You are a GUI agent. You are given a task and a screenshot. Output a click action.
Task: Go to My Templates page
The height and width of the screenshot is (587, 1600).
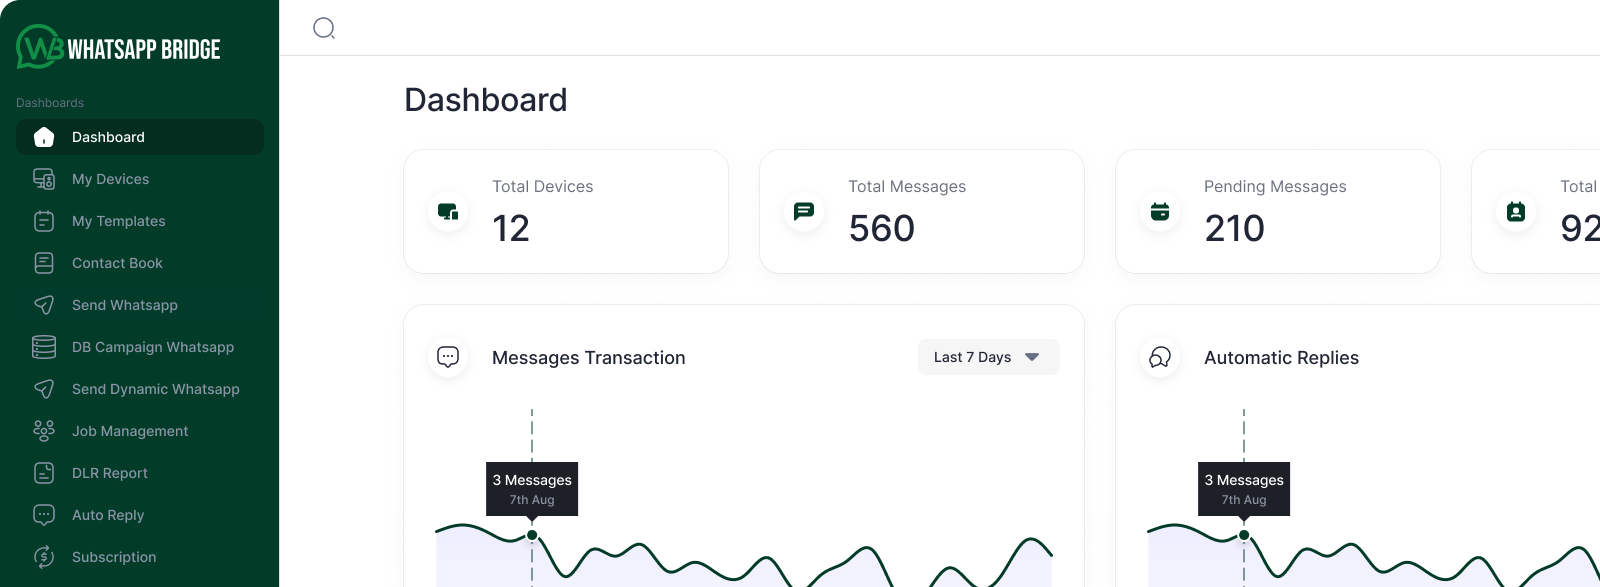[x=118, y=221]
